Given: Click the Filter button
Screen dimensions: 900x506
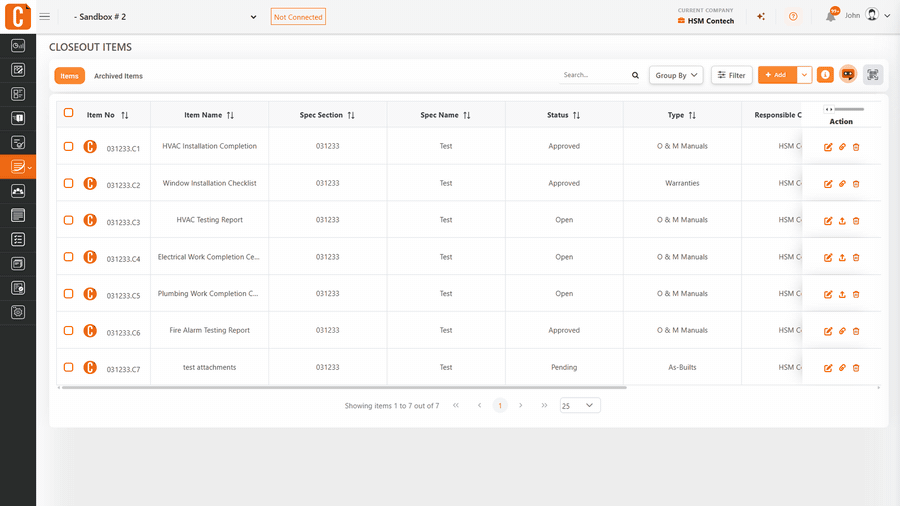Looking at the screenshot, I should click(732, 75).
